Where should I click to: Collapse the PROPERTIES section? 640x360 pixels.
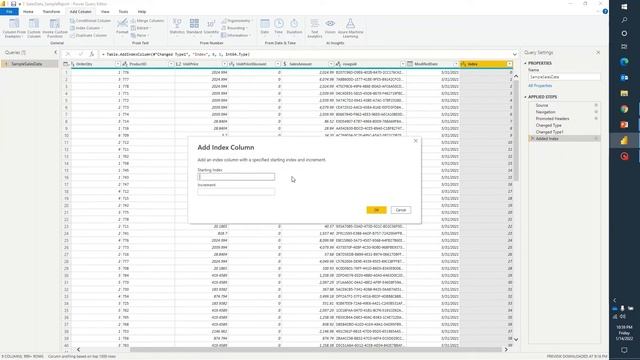526,63
